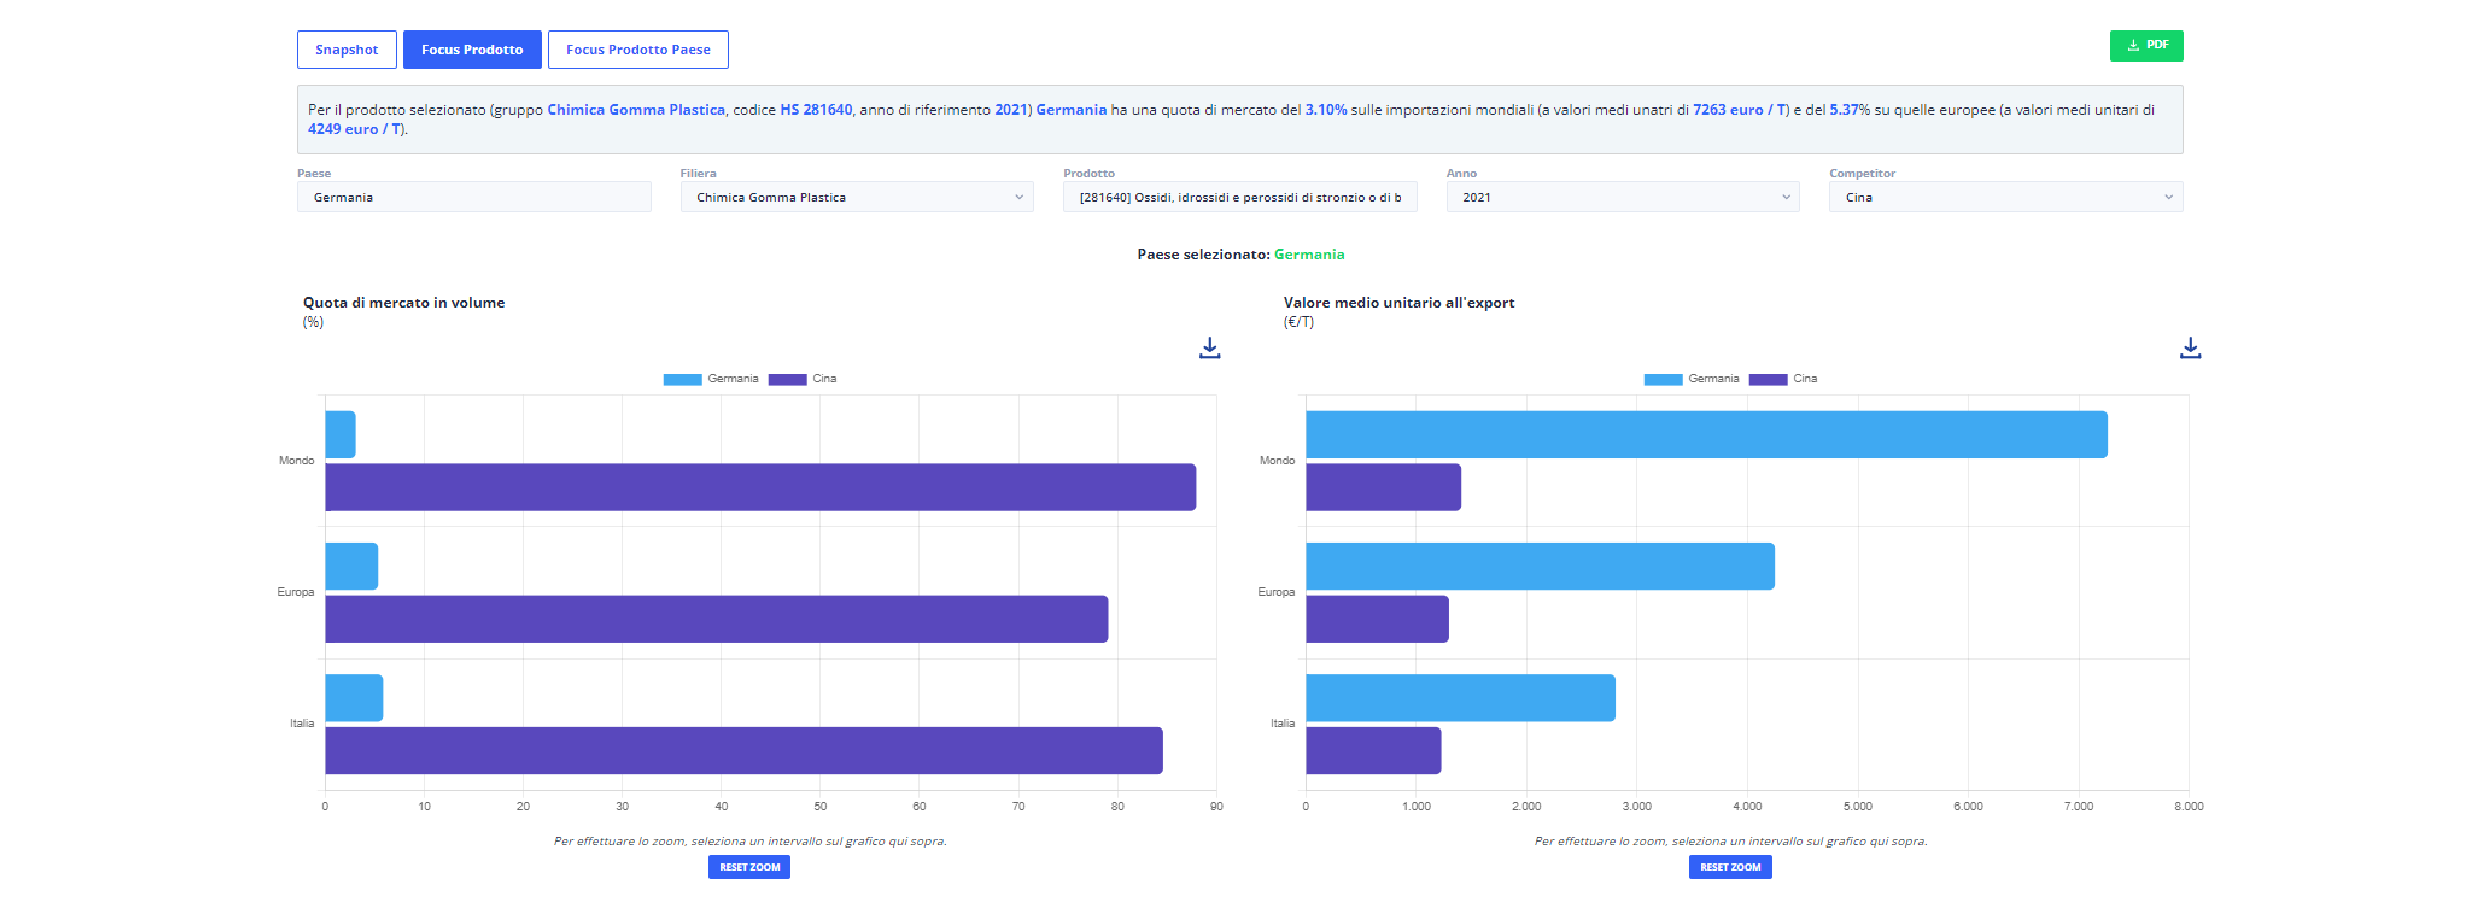Viewport: 2481px width, 912px height.
Task: Toggle Germania series in market share legend
Action: coord(711,379)
